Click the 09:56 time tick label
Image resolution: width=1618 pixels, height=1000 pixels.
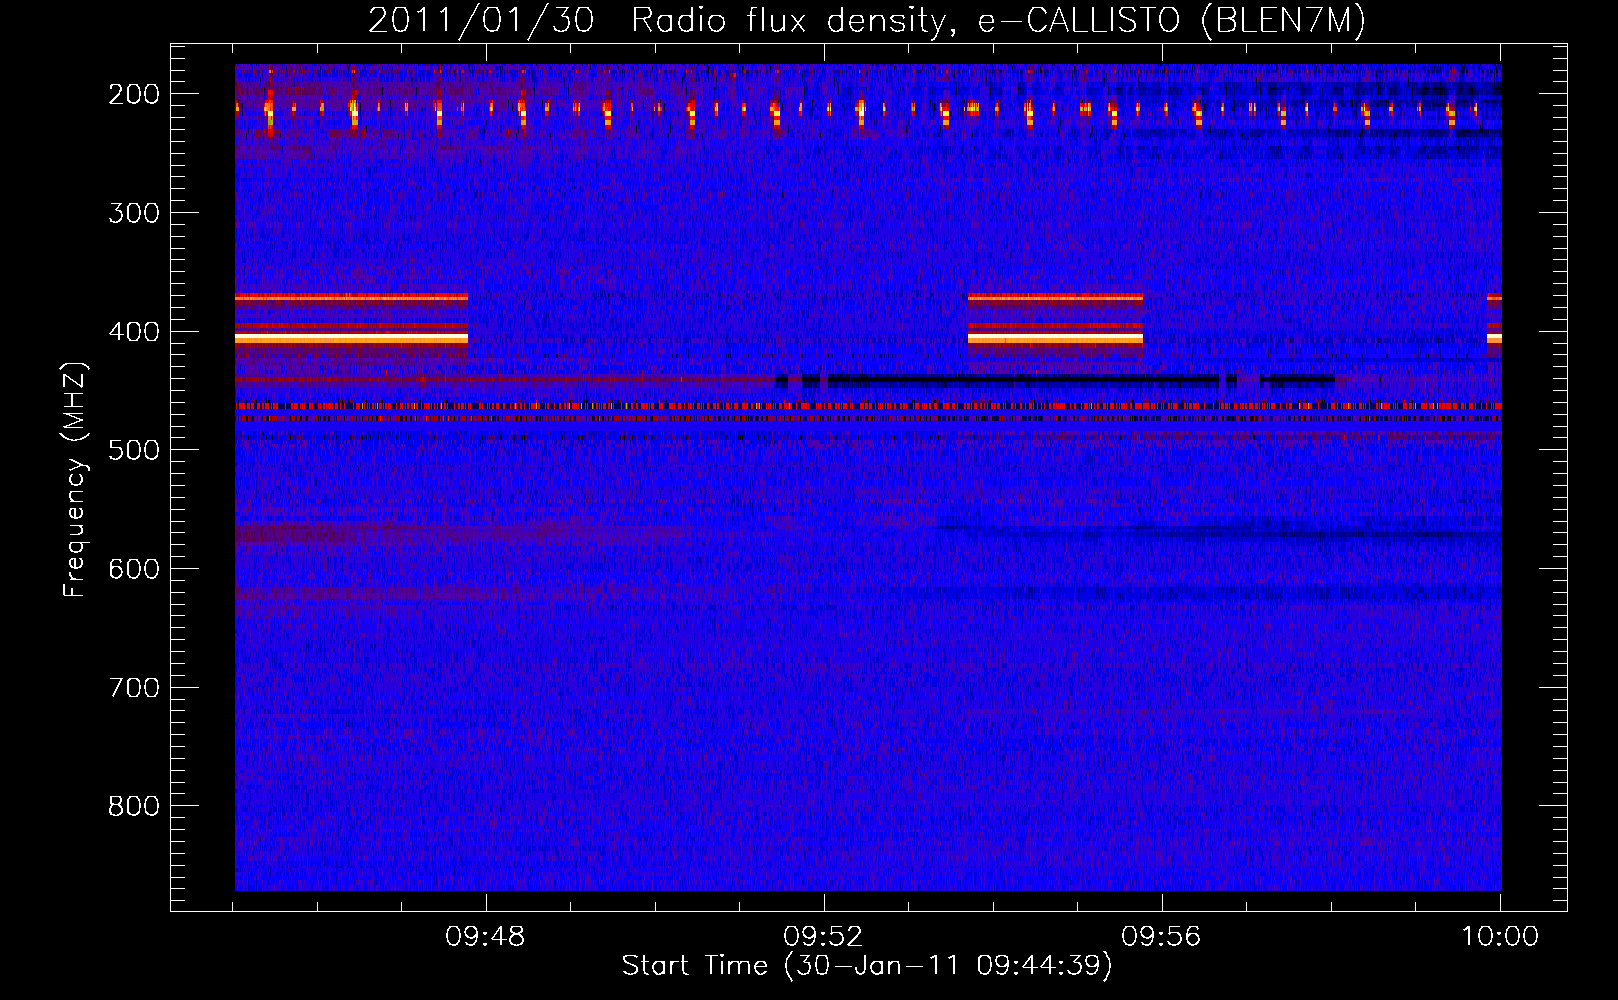(x=1161, y=937)
